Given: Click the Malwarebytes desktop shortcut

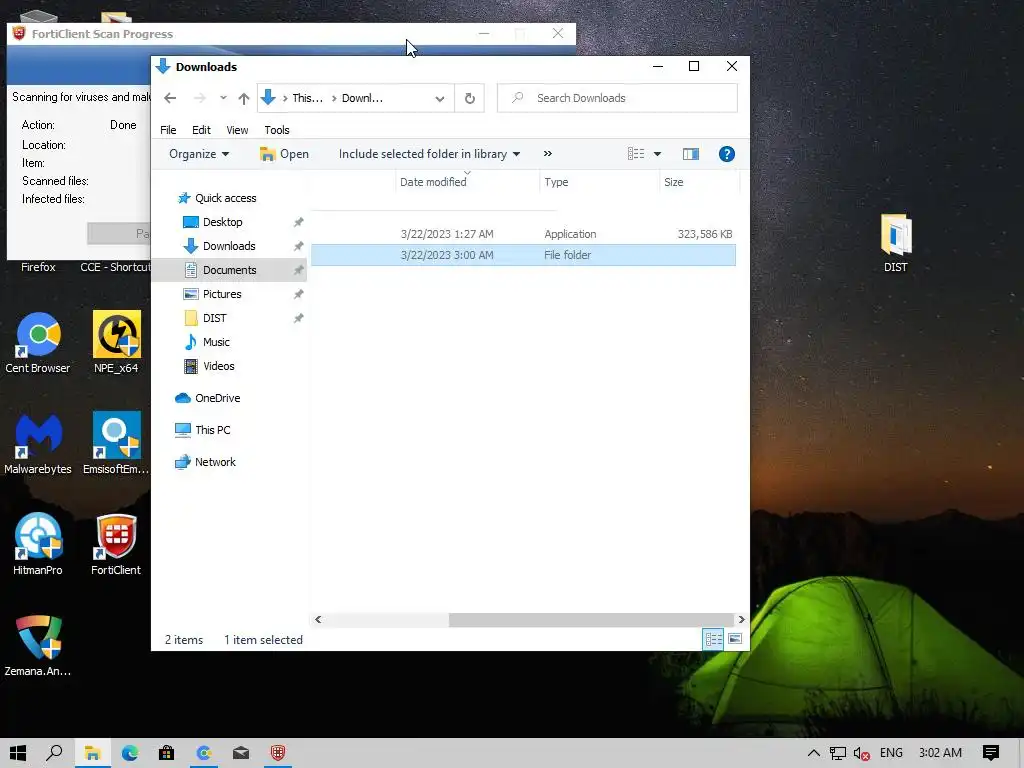Looking at the screenshot, I should pos(38,444).
